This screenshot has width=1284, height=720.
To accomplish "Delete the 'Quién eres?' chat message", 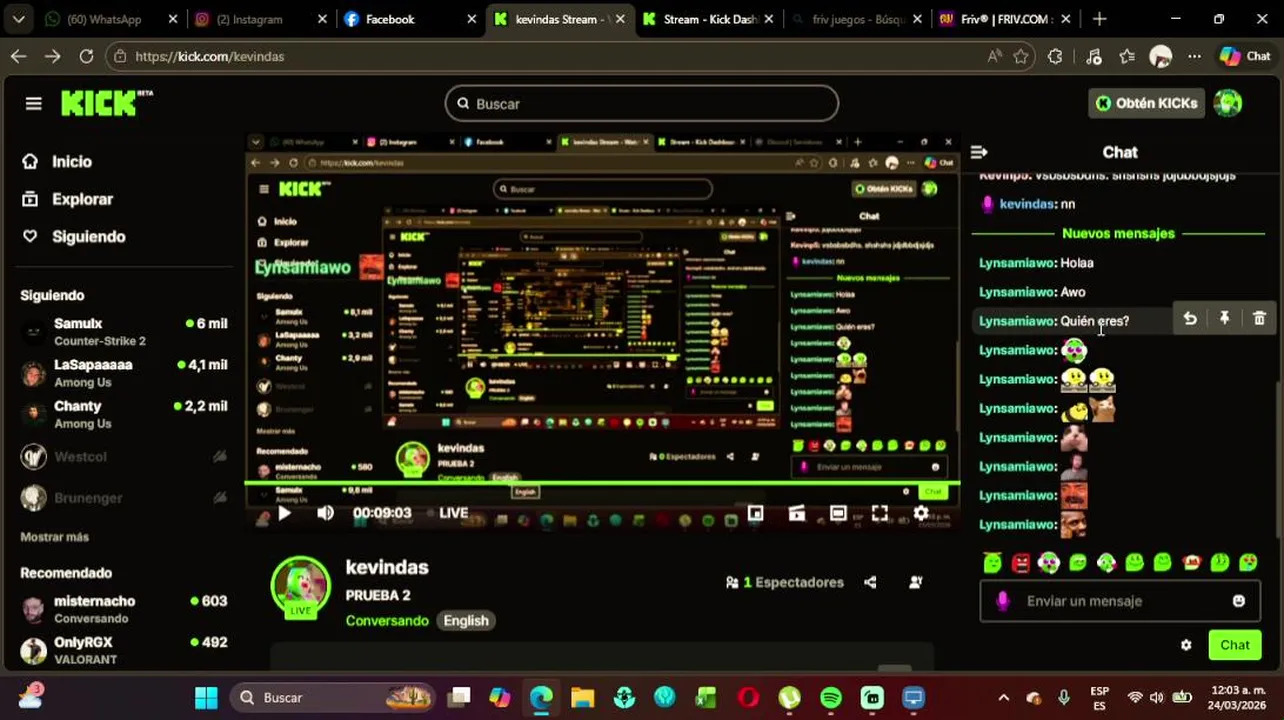I will tap(1259, 319).
